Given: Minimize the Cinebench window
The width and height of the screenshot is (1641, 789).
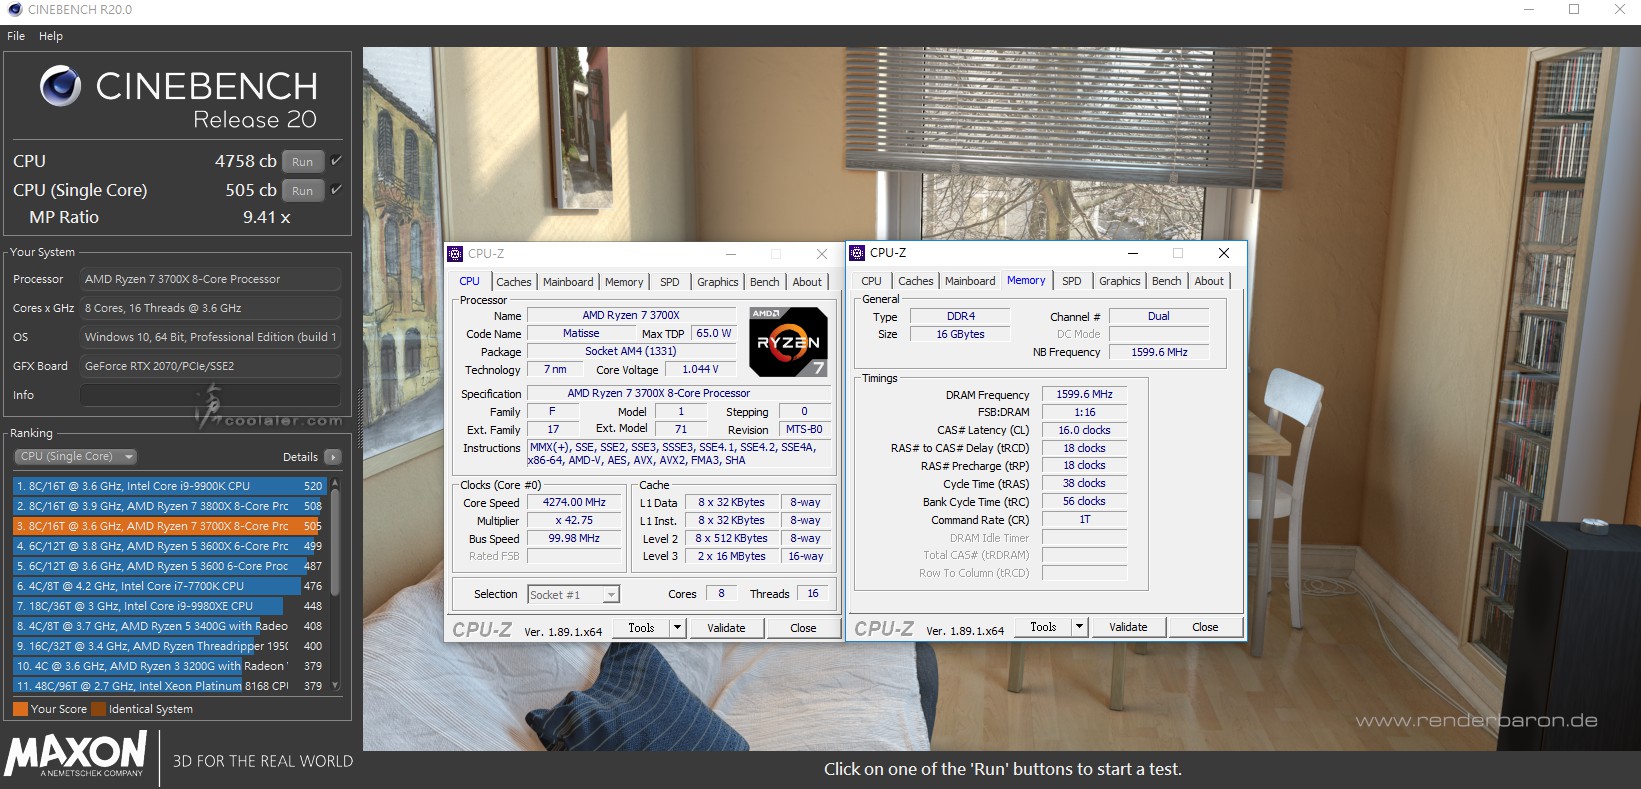Looking at the screenshot, I should pyautogui.click(x=1529, y=10).
